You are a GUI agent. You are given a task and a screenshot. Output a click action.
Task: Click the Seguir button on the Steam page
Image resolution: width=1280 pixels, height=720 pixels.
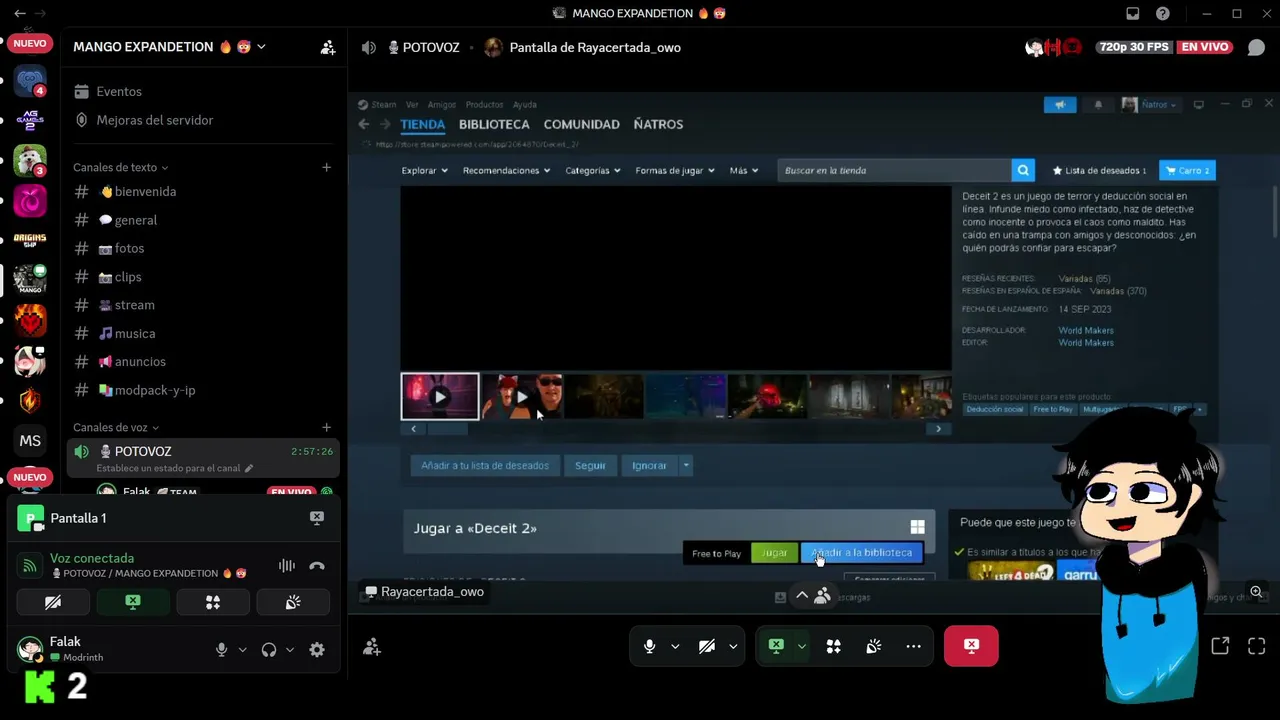[590, 465]
